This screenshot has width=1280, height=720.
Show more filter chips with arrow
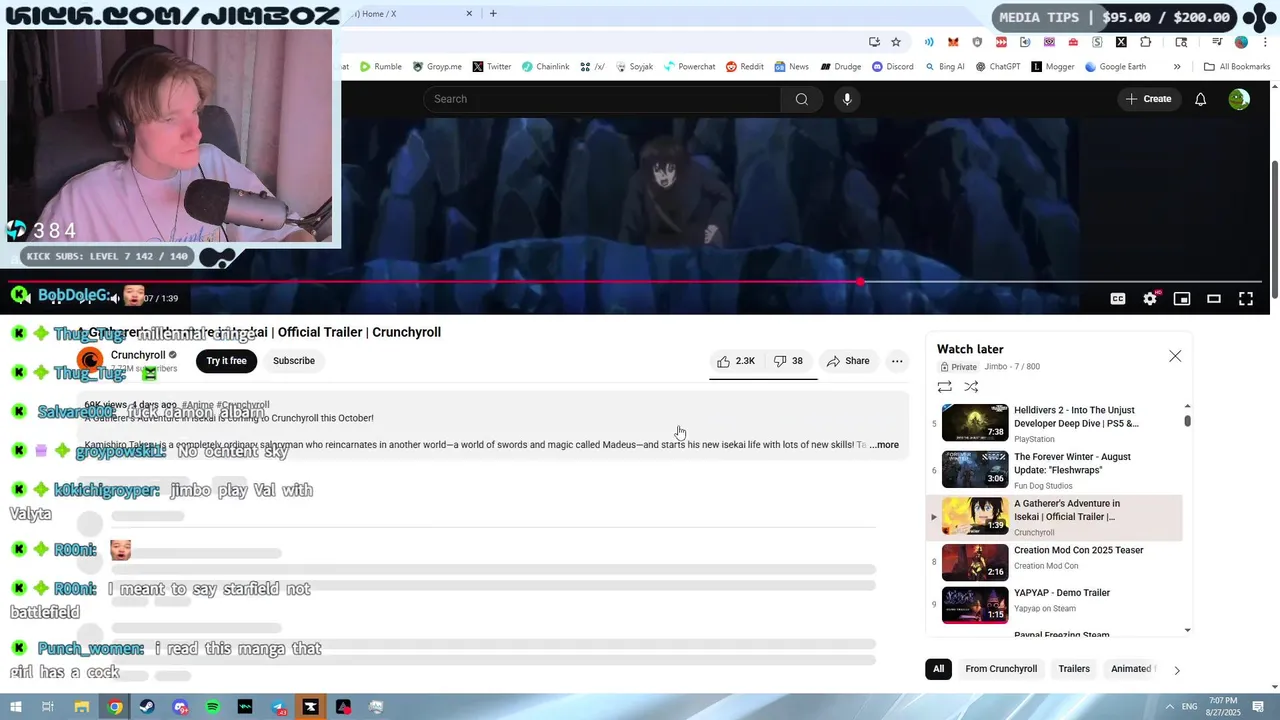pos(1176,670)
